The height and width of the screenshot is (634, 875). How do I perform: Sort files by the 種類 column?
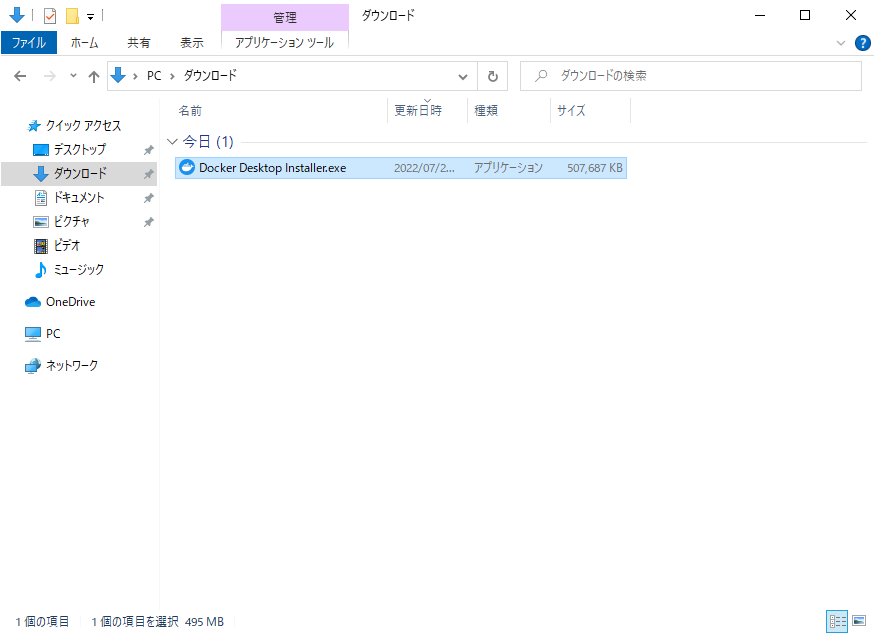click(x=508, y=111)
